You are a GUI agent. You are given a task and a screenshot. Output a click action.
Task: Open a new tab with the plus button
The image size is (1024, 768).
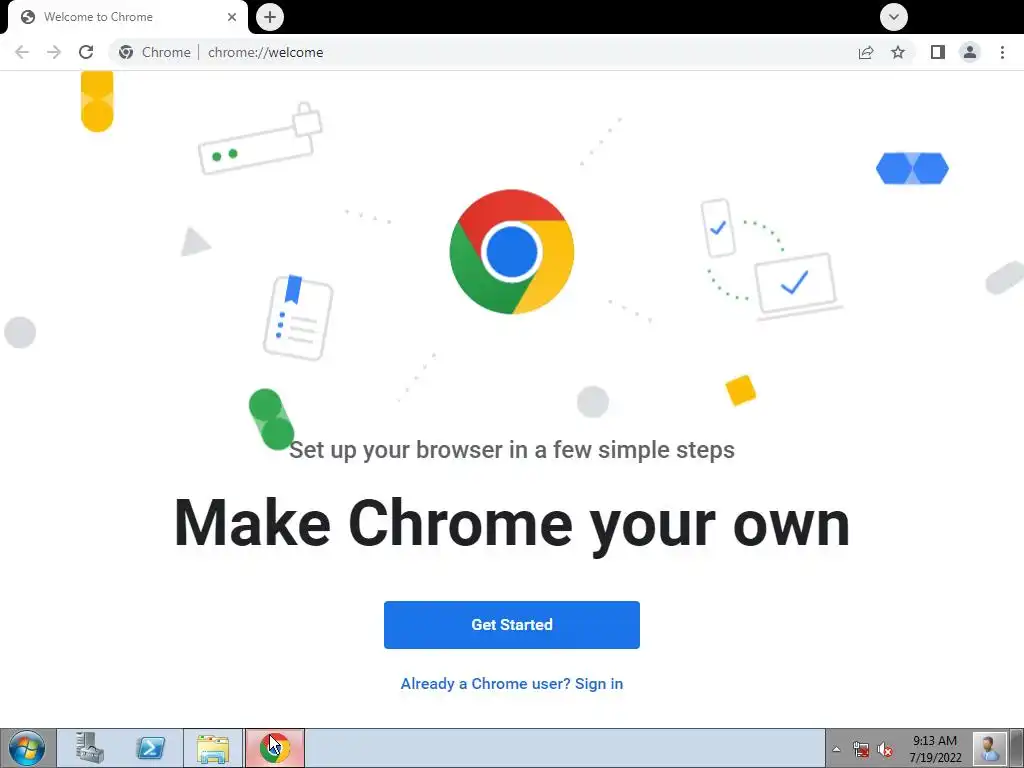coord(270,17)
